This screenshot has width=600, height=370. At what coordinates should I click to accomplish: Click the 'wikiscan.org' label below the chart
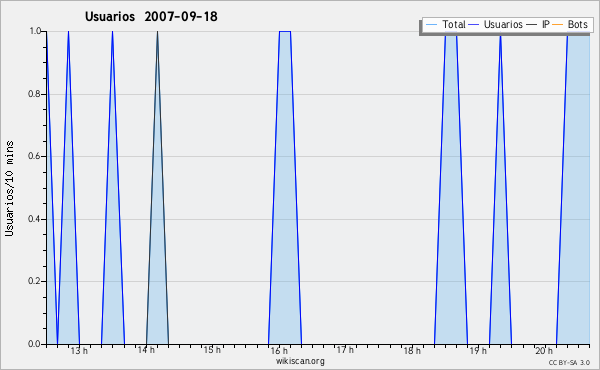pyautogui.click(x=300, y=361)
